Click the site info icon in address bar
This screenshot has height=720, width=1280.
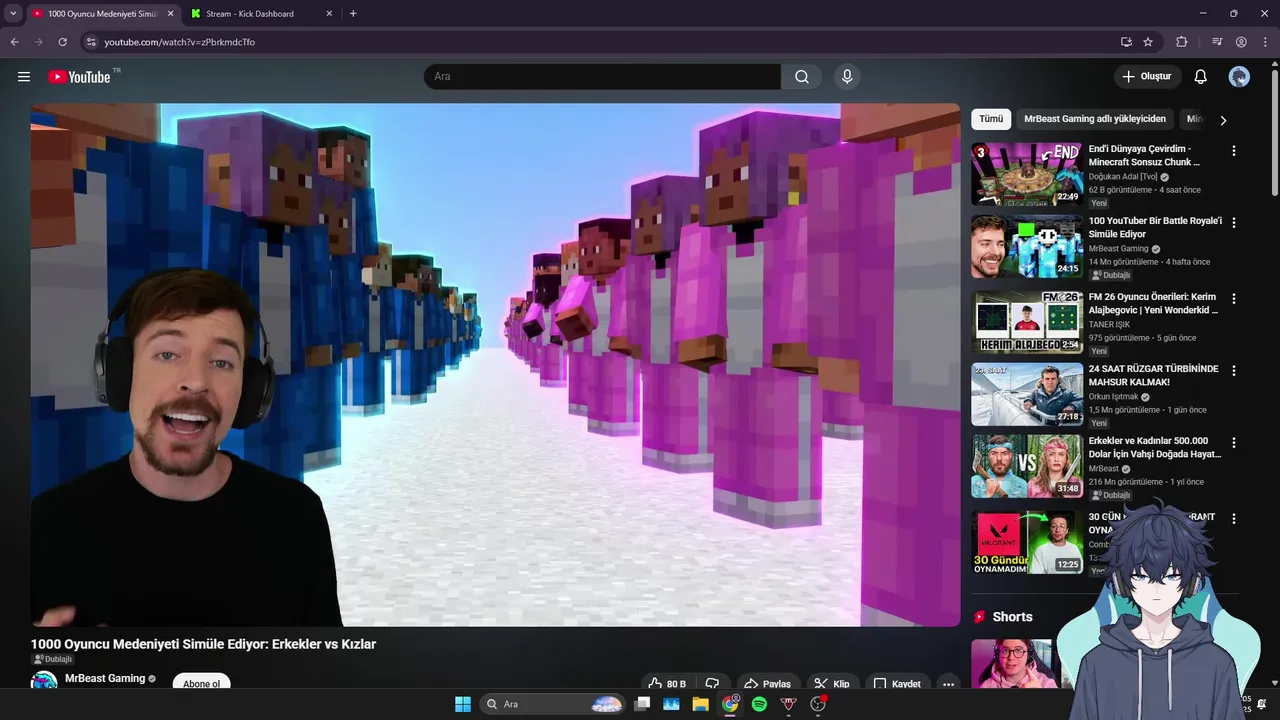coord(91,42)
